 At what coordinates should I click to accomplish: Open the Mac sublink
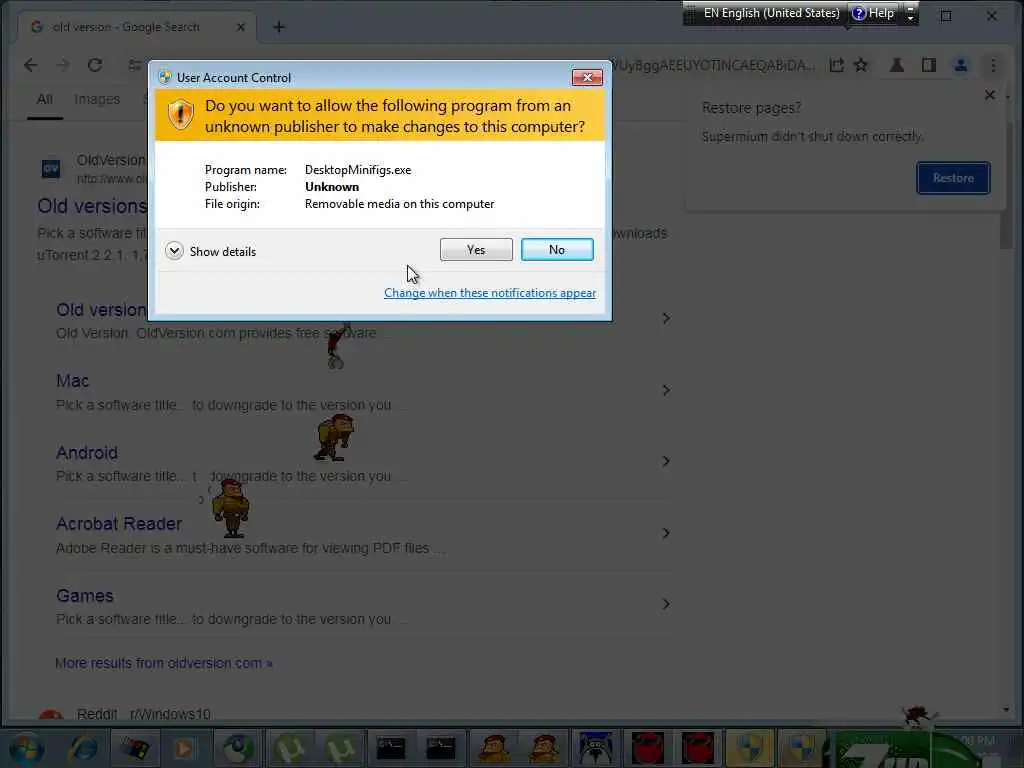tap(72, 381)
